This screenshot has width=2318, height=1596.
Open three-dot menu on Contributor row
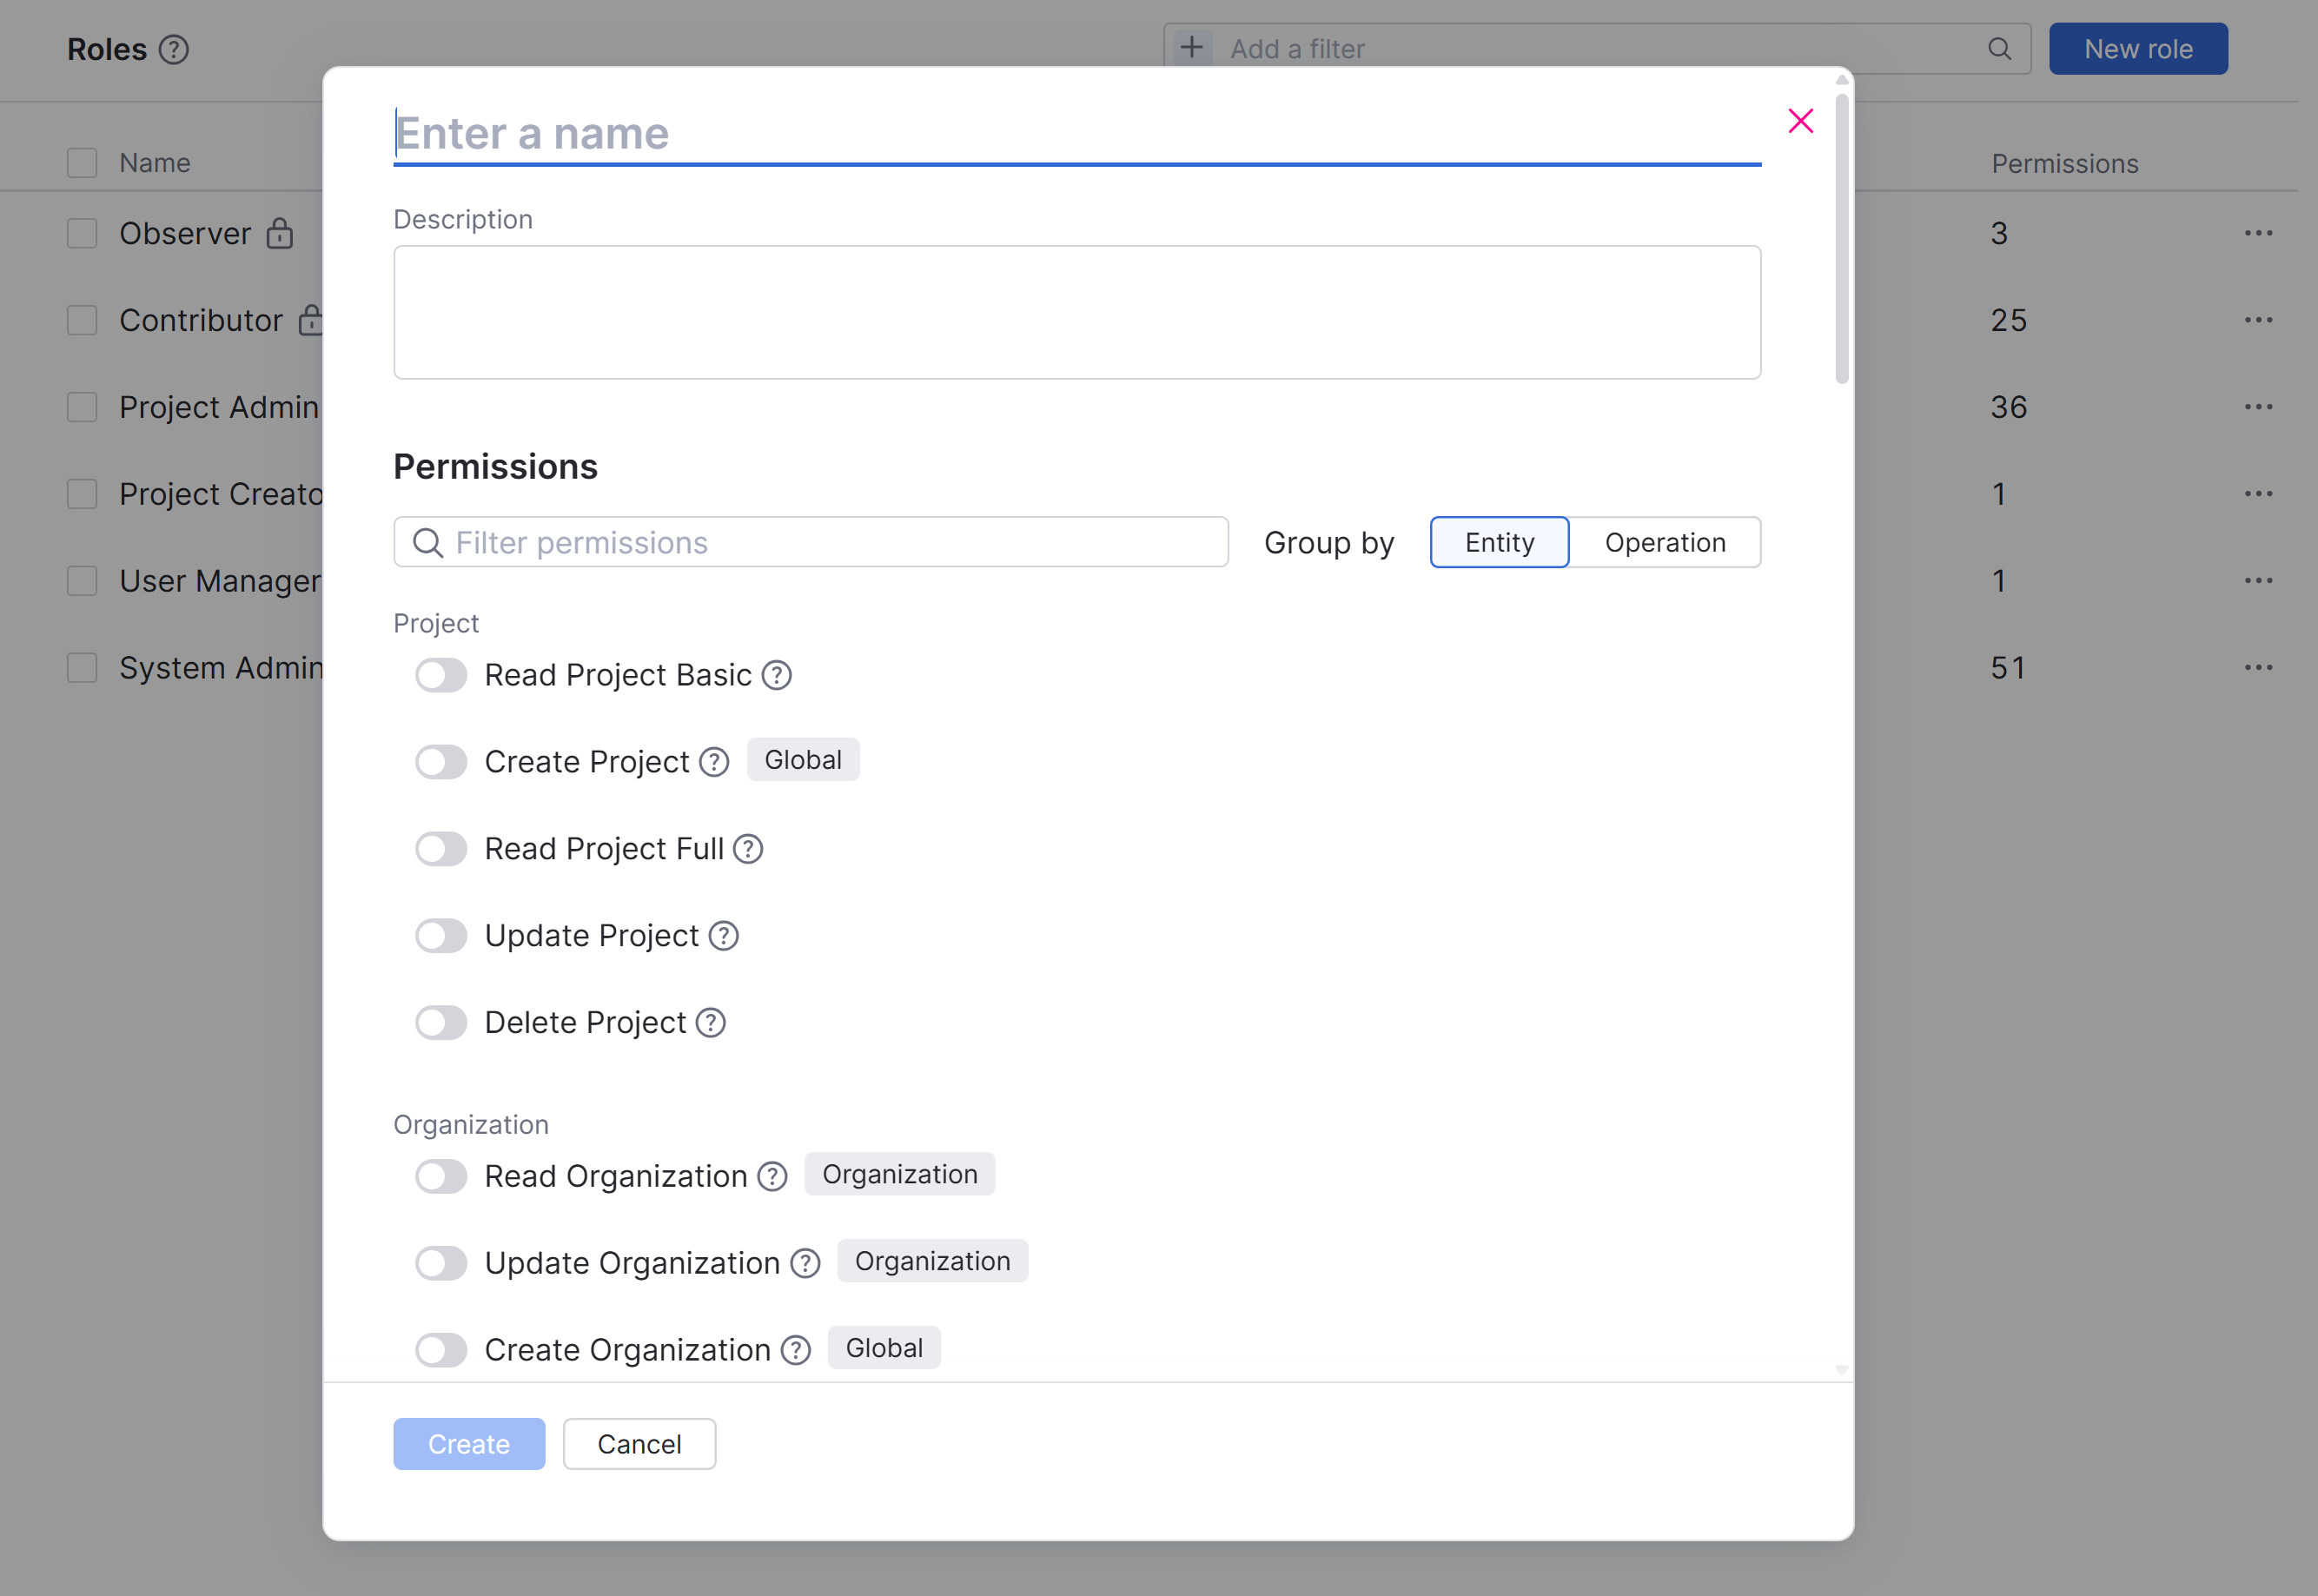coord(2258,320)
